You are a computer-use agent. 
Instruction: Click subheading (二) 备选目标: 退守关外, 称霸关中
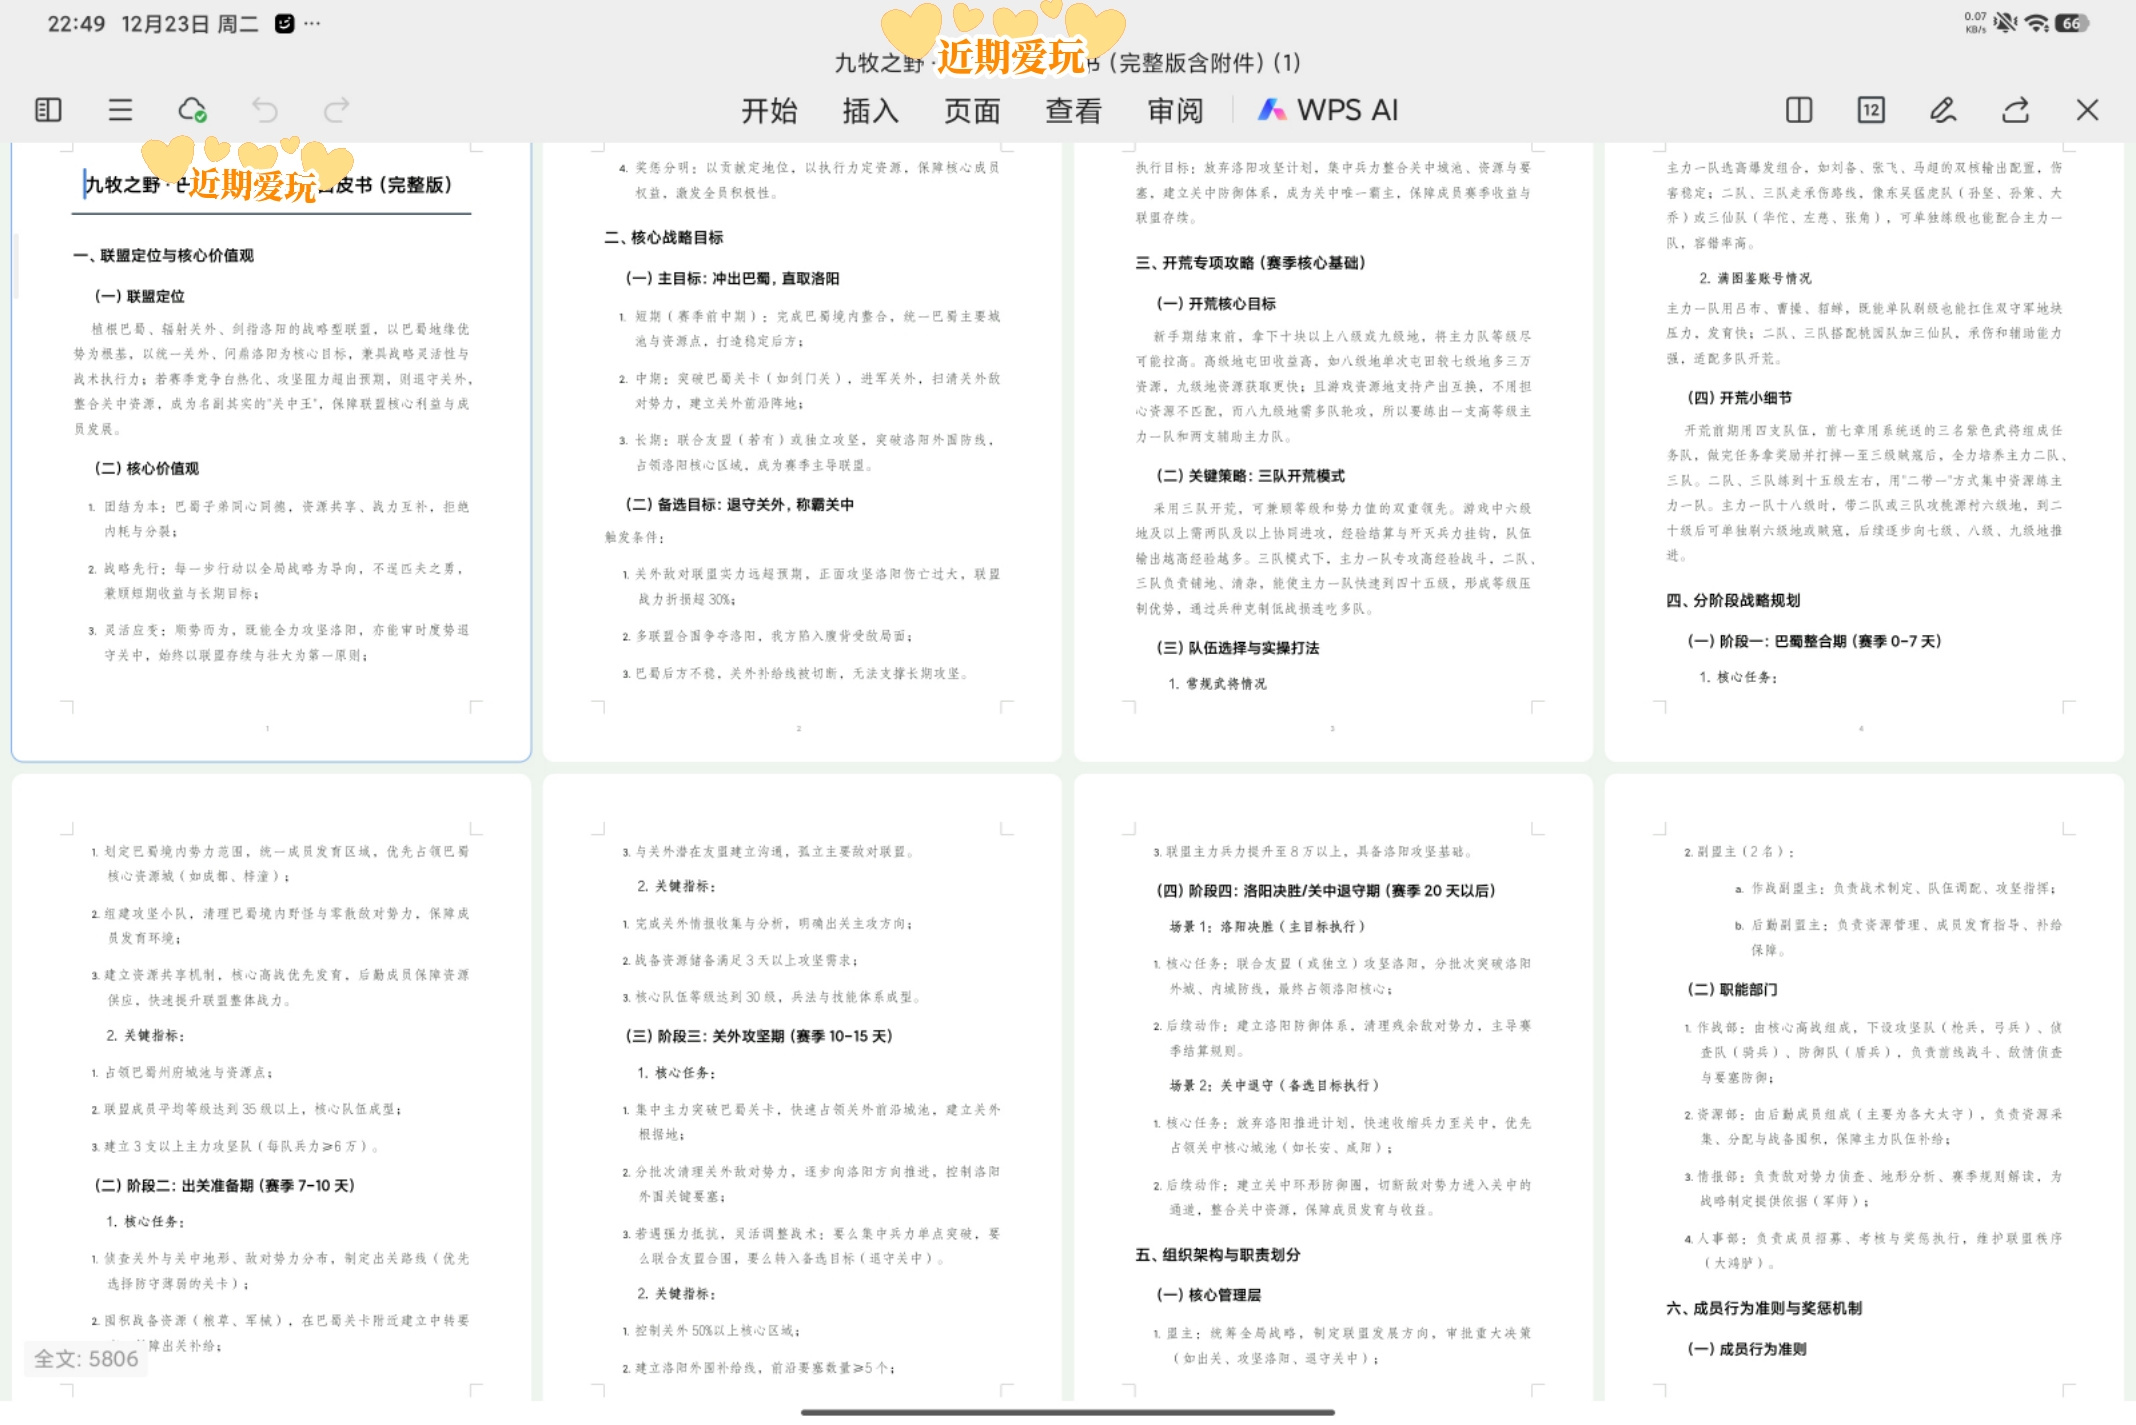(739, 504)
